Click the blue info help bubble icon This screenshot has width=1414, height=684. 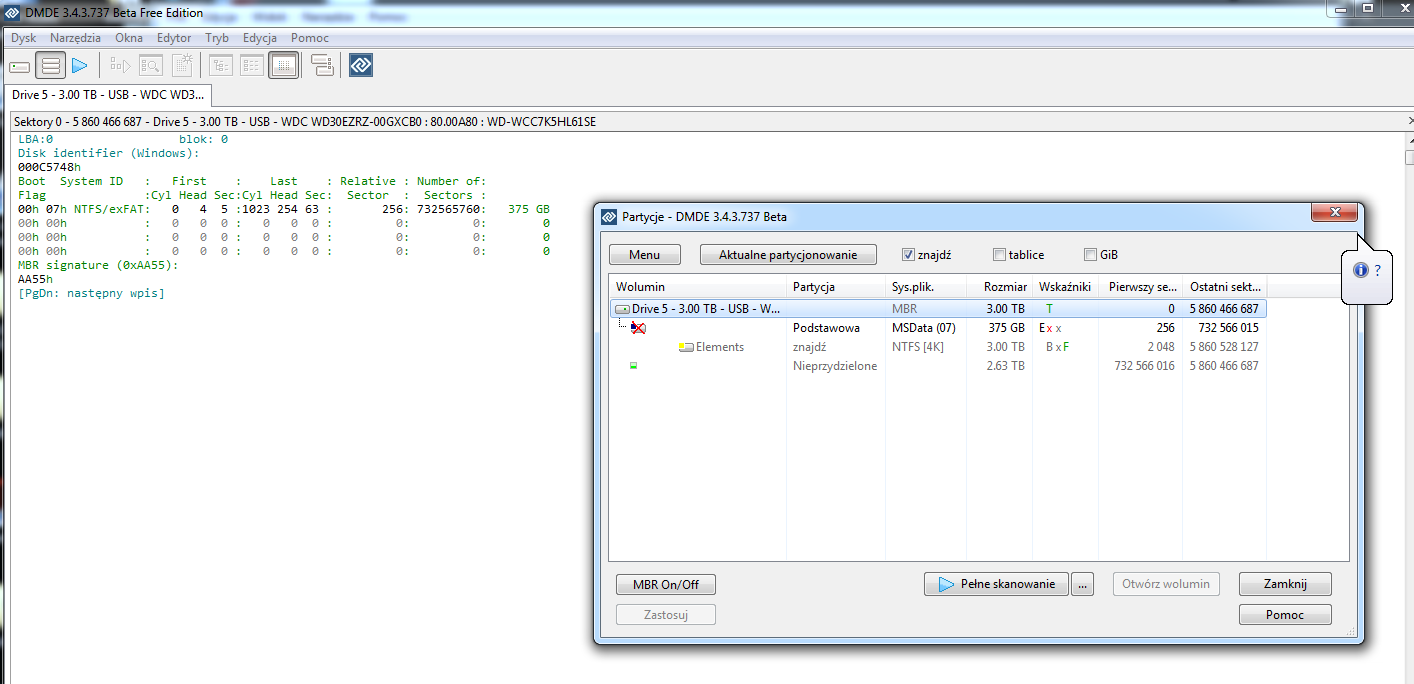click(1360, 270)
